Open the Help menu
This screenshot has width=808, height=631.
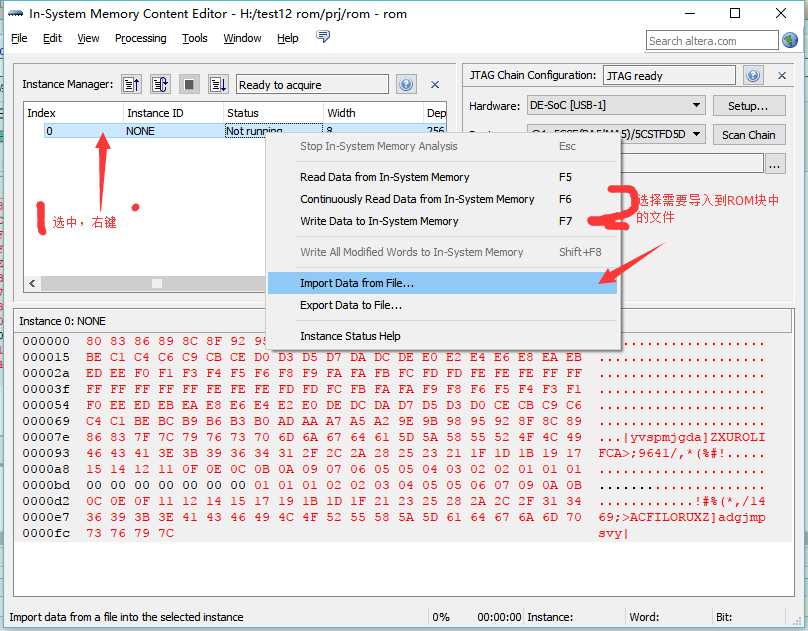pyautogui.click(x=288, y=38)
